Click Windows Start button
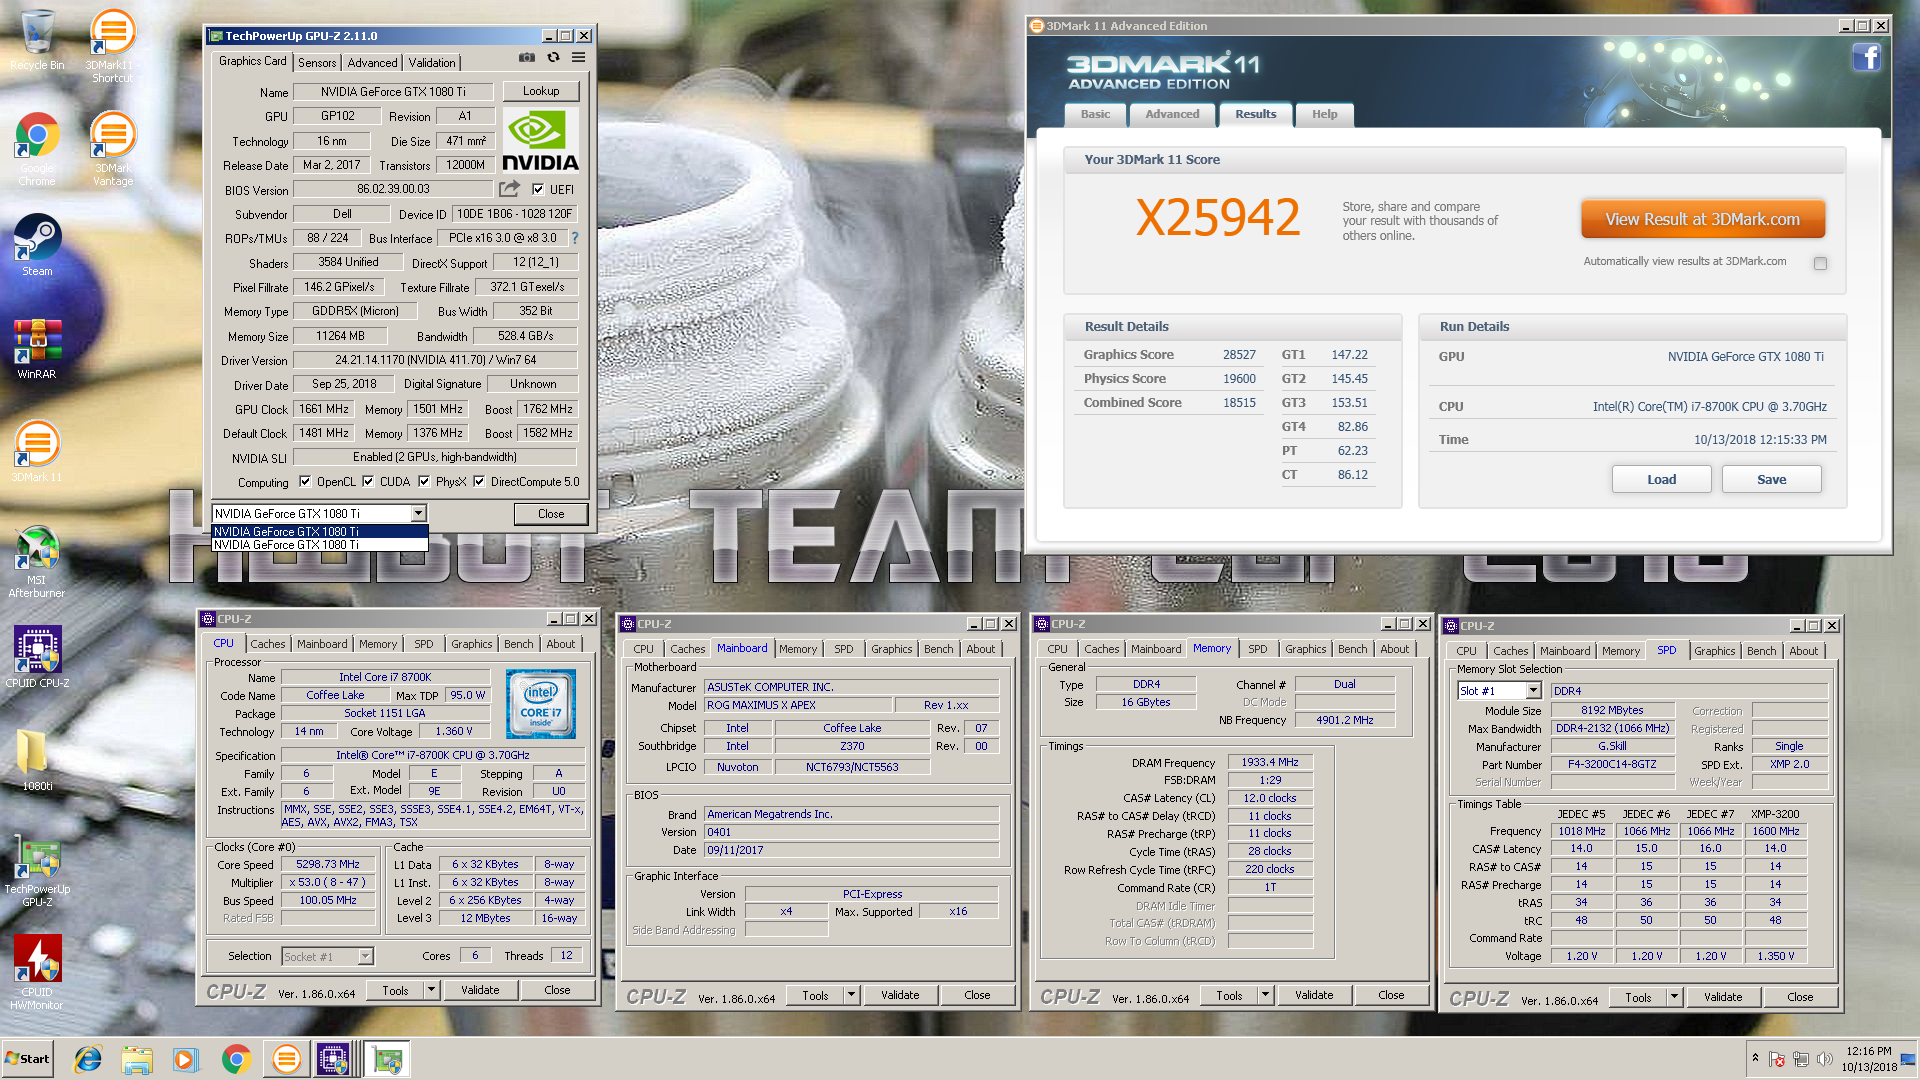 point(28,1059)
